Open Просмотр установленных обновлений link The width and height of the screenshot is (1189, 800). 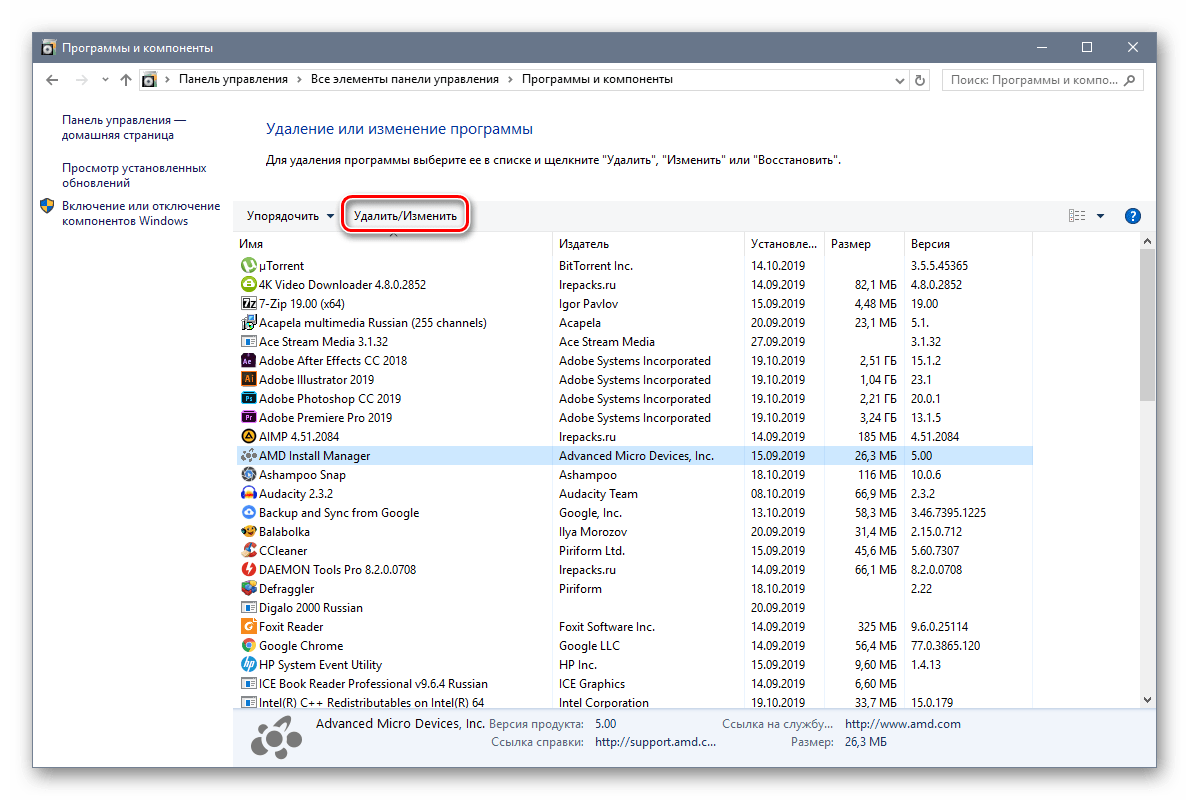(133, 175)
